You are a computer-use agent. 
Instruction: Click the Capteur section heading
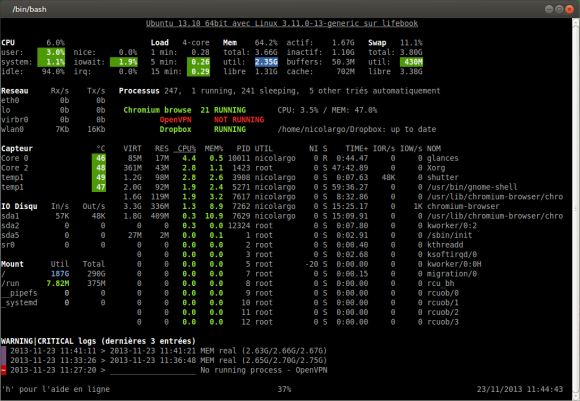(x=17, y=148)
